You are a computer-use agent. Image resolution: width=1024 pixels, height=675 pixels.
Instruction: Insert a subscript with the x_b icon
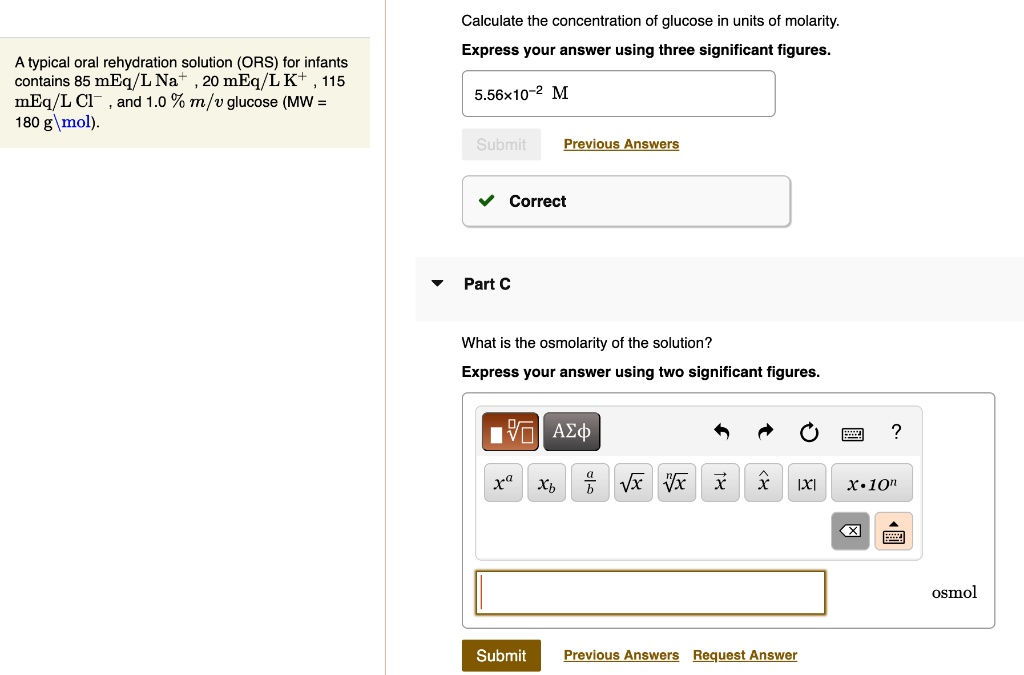(546, 482)
